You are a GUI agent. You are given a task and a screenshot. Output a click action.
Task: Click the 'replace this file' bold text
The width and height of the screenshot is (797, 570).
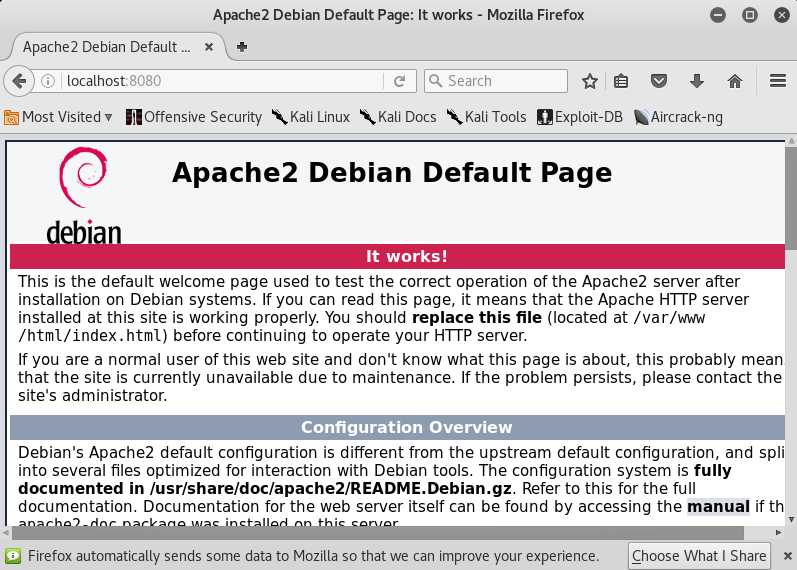(x=477, y=317)
